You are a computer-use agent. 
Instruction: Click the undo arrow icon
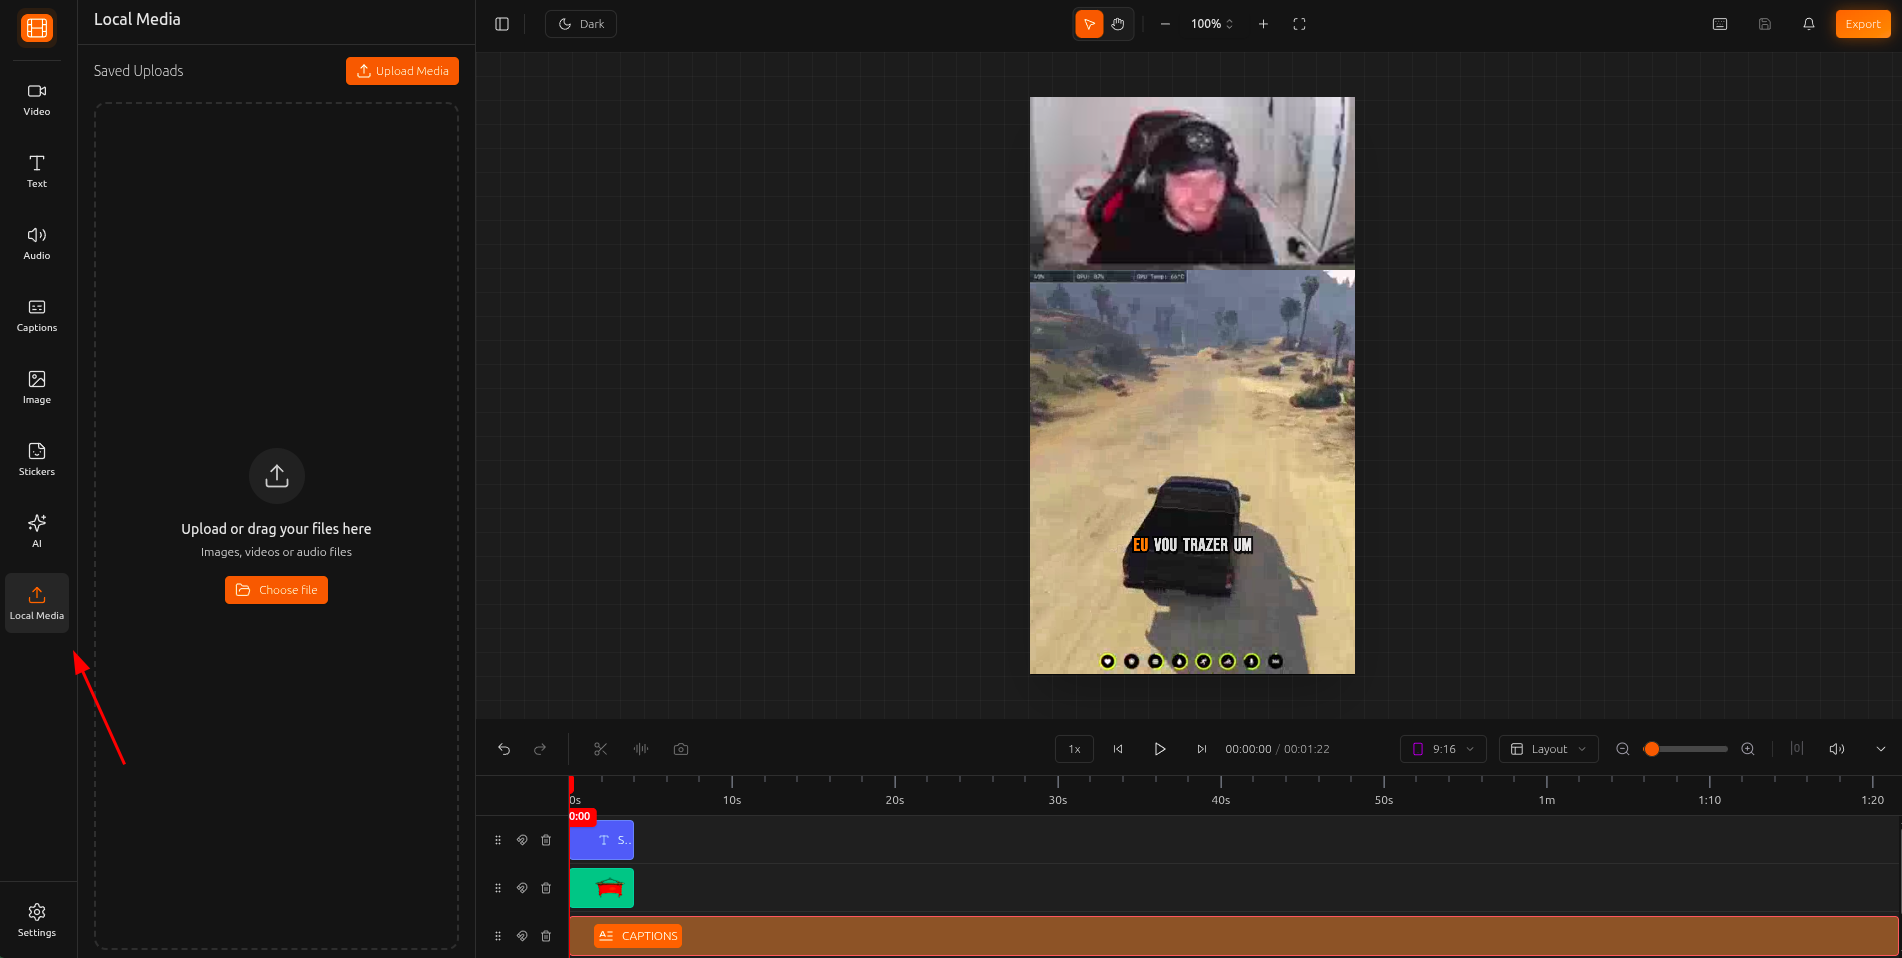(504, 749)
